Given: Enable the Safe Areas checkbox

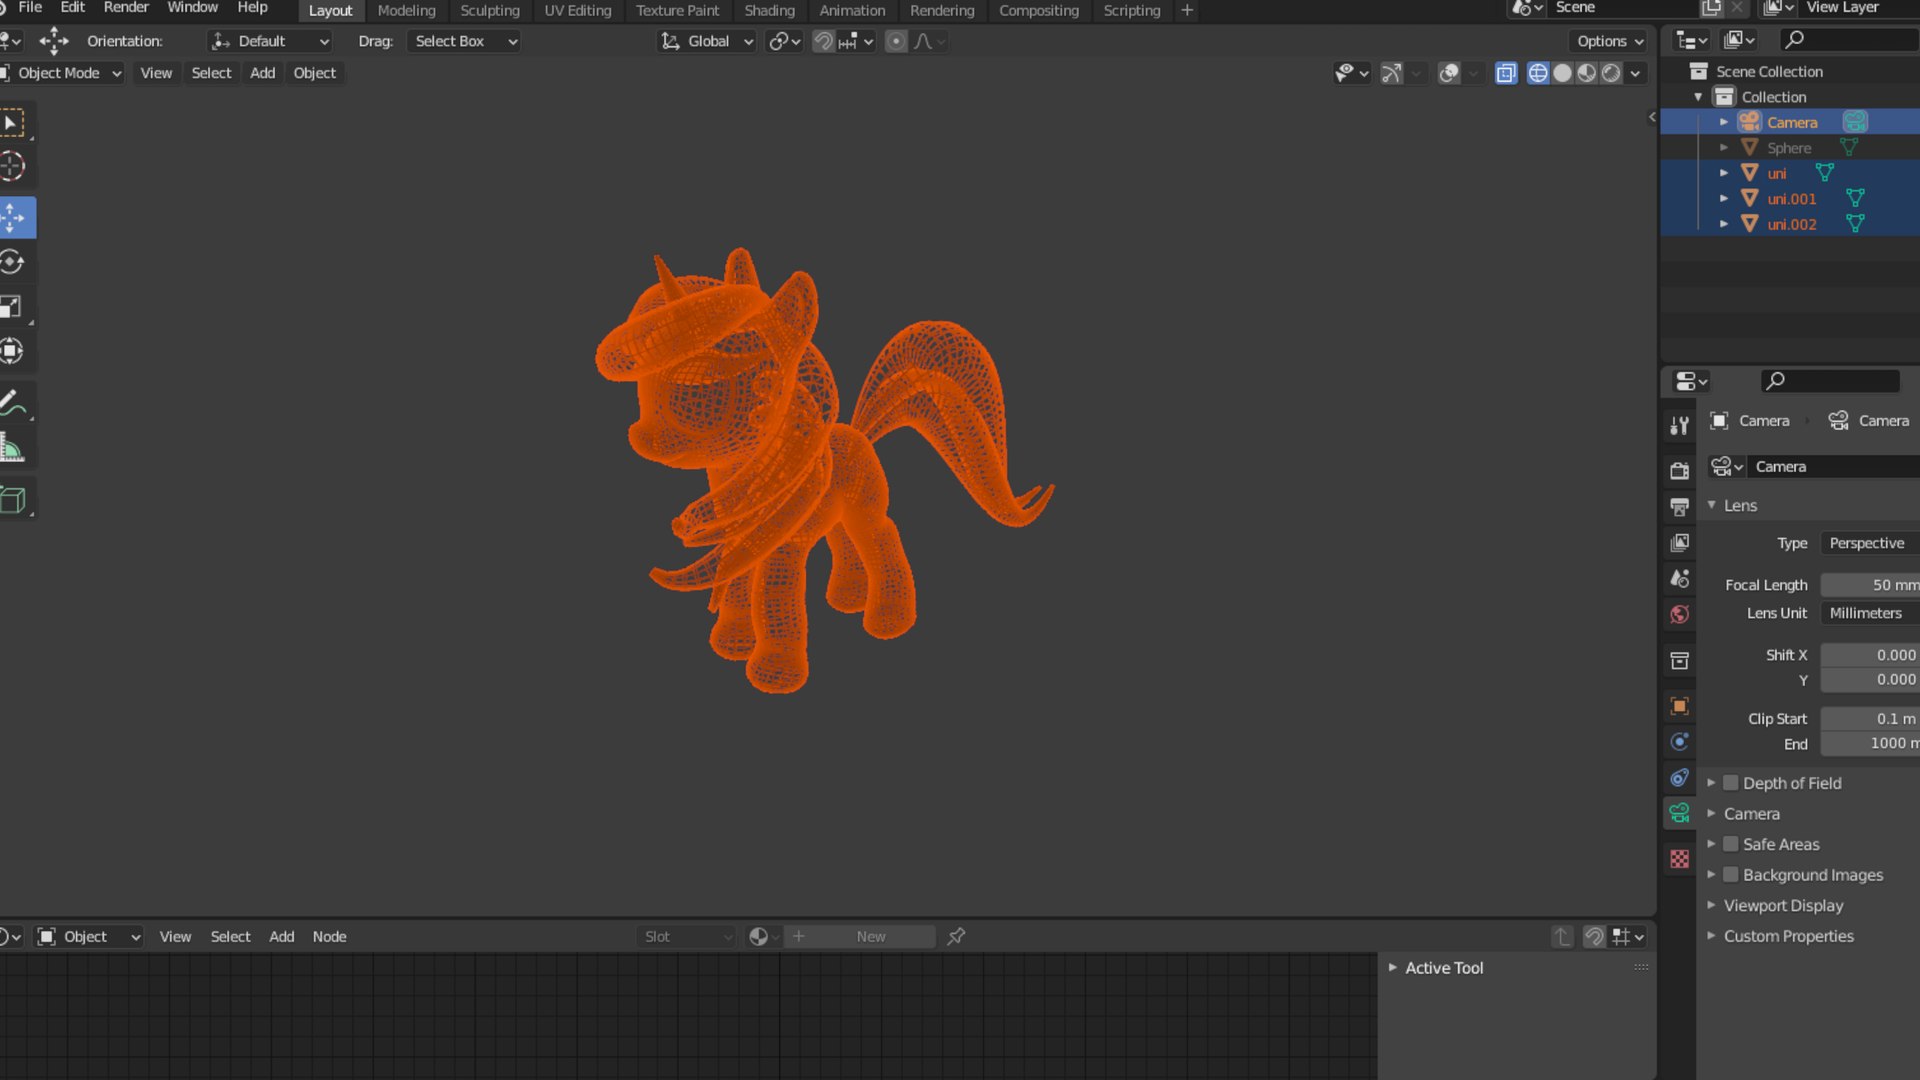Looking at the screenshot, I should pos(1731,844).
